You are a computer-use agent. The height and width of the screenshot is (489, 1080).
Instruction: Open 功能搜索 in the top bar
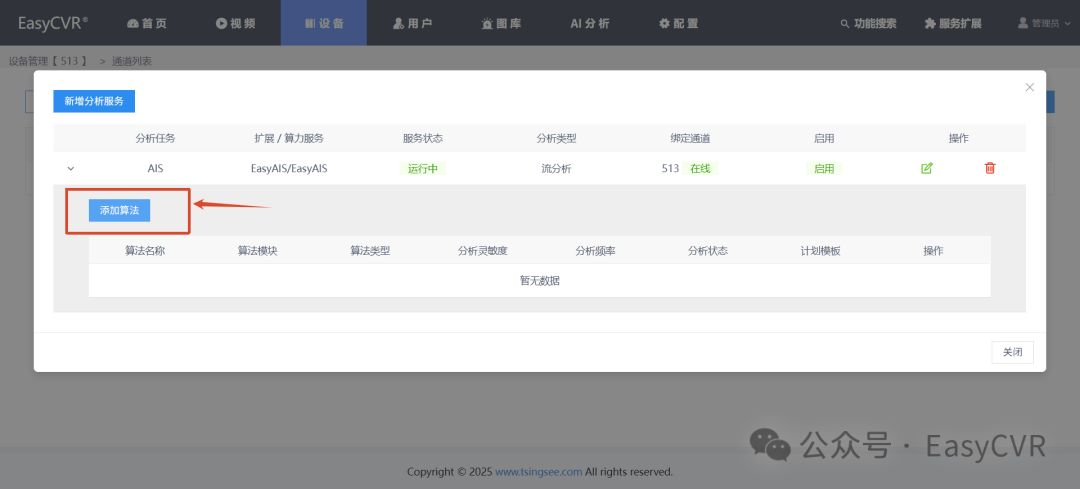pos(869,23)
